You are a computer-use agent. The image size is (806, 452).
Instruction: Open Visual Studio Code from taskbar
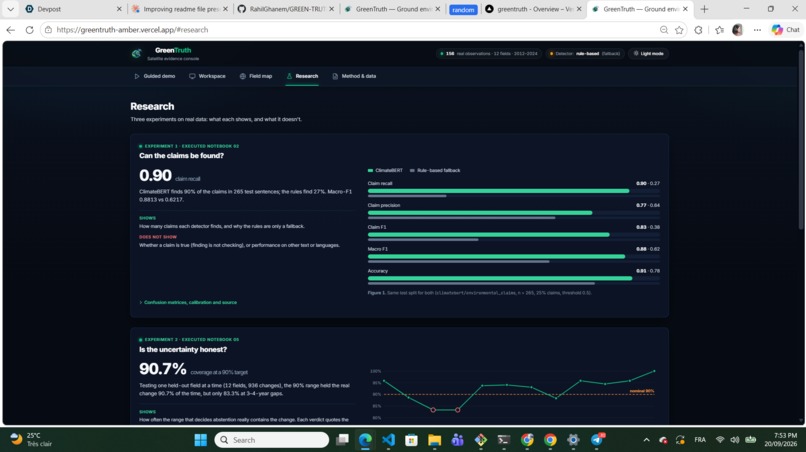coord(389,440)
